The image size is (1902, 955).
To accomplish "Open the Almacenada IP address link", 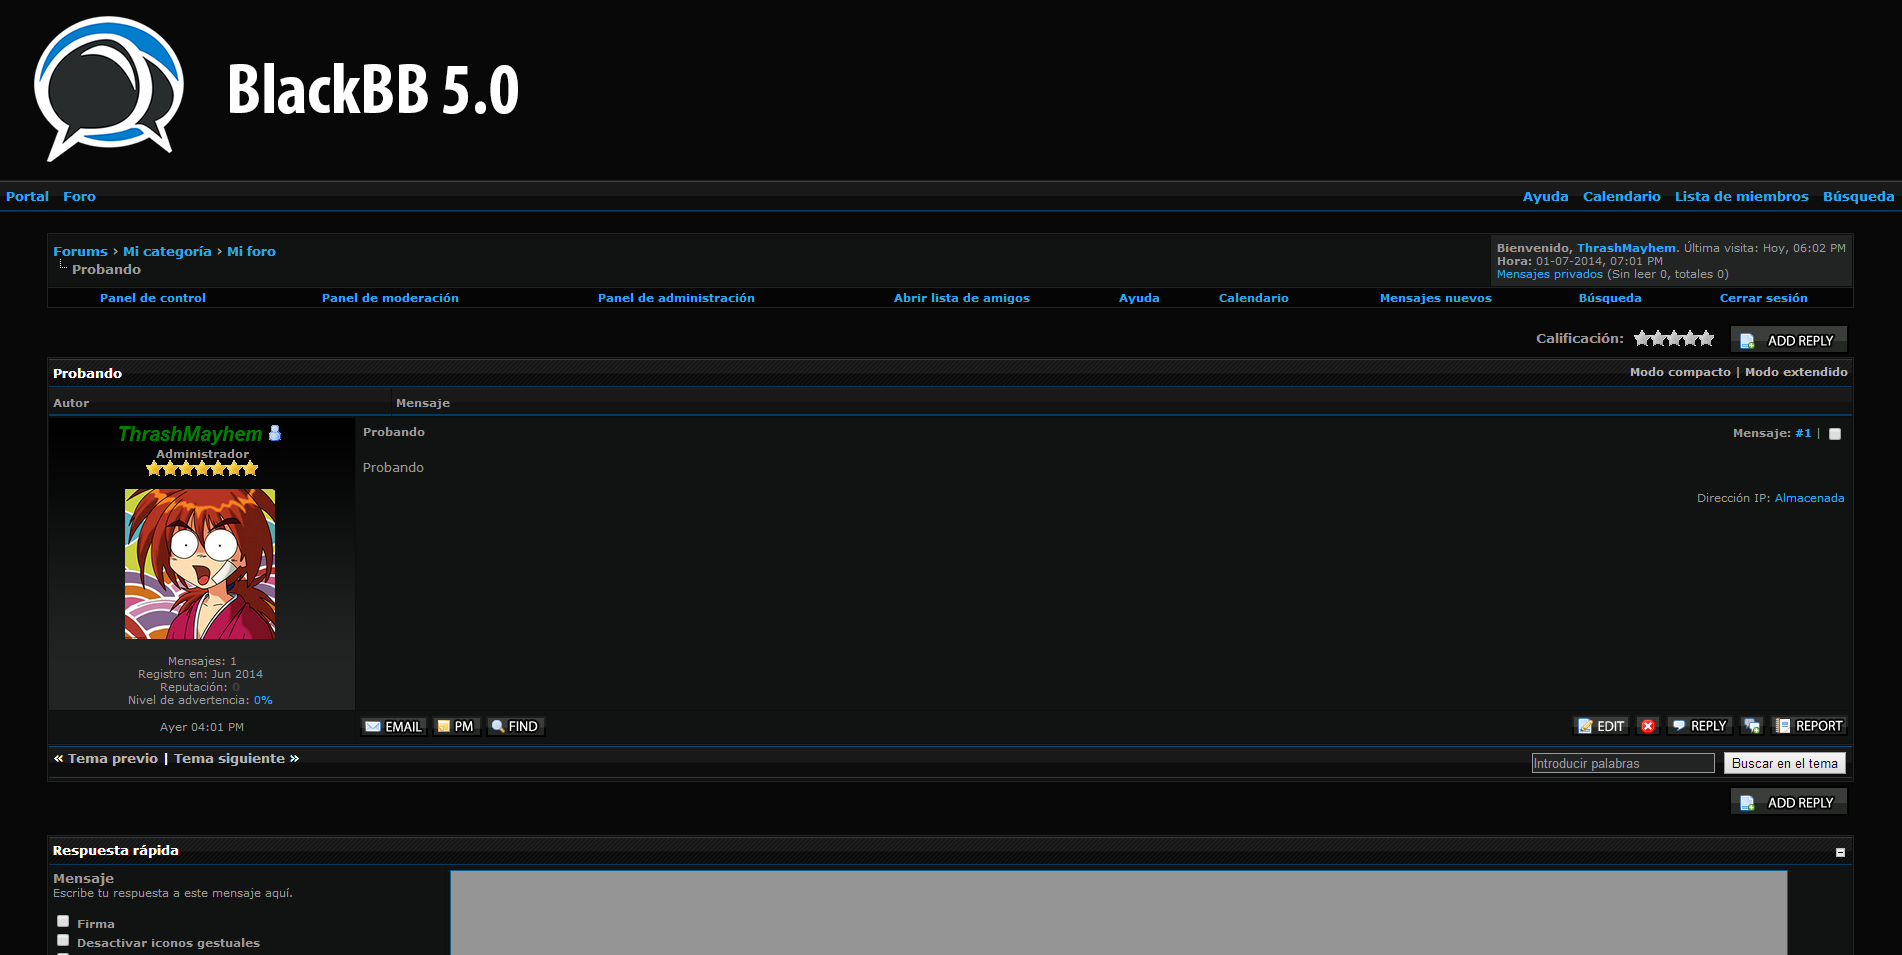I will (1809, 498).
